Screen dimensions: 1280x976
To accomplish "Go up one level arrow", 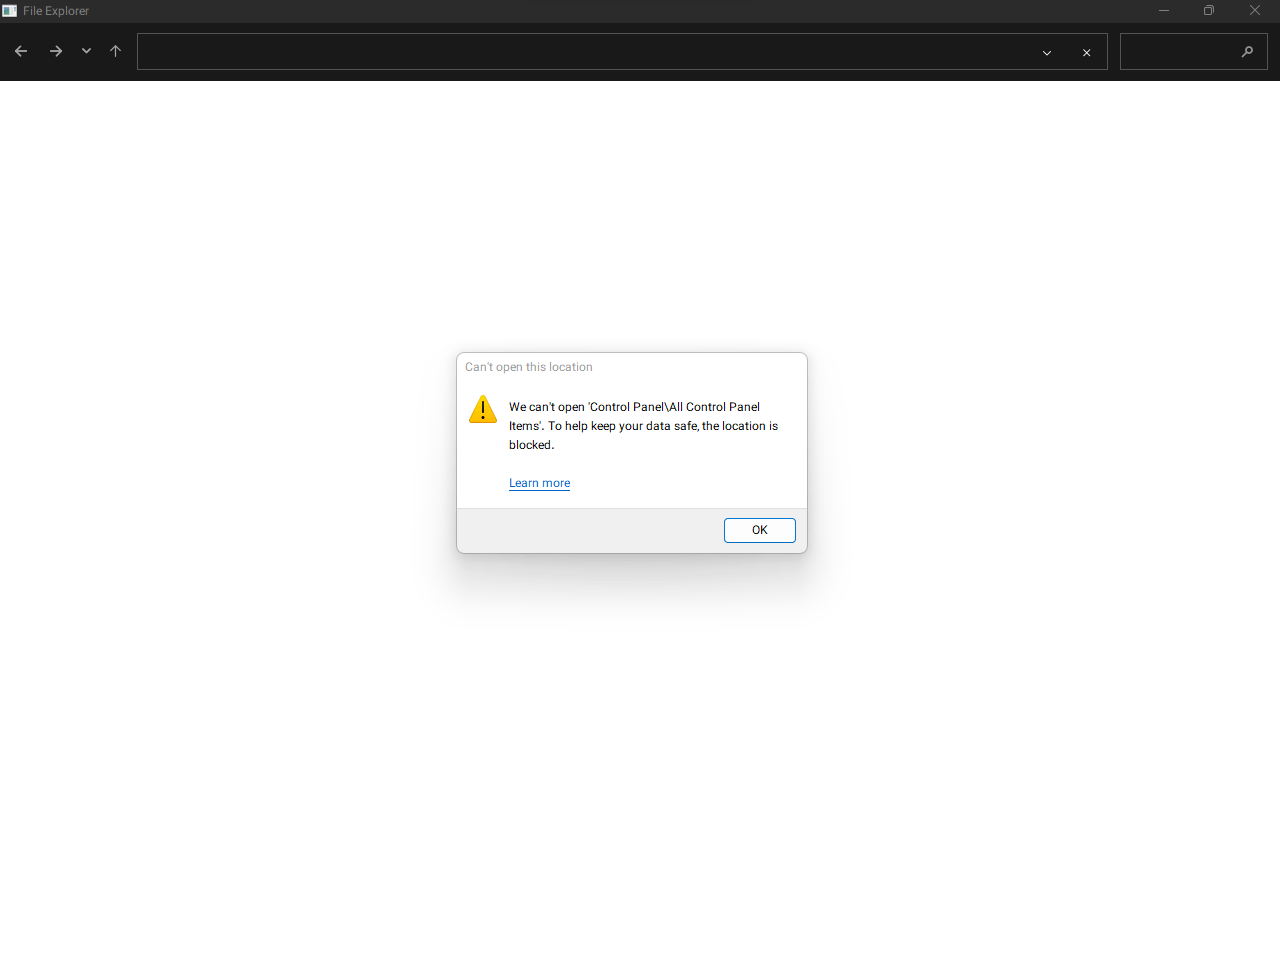I will (x=115, y=51).
